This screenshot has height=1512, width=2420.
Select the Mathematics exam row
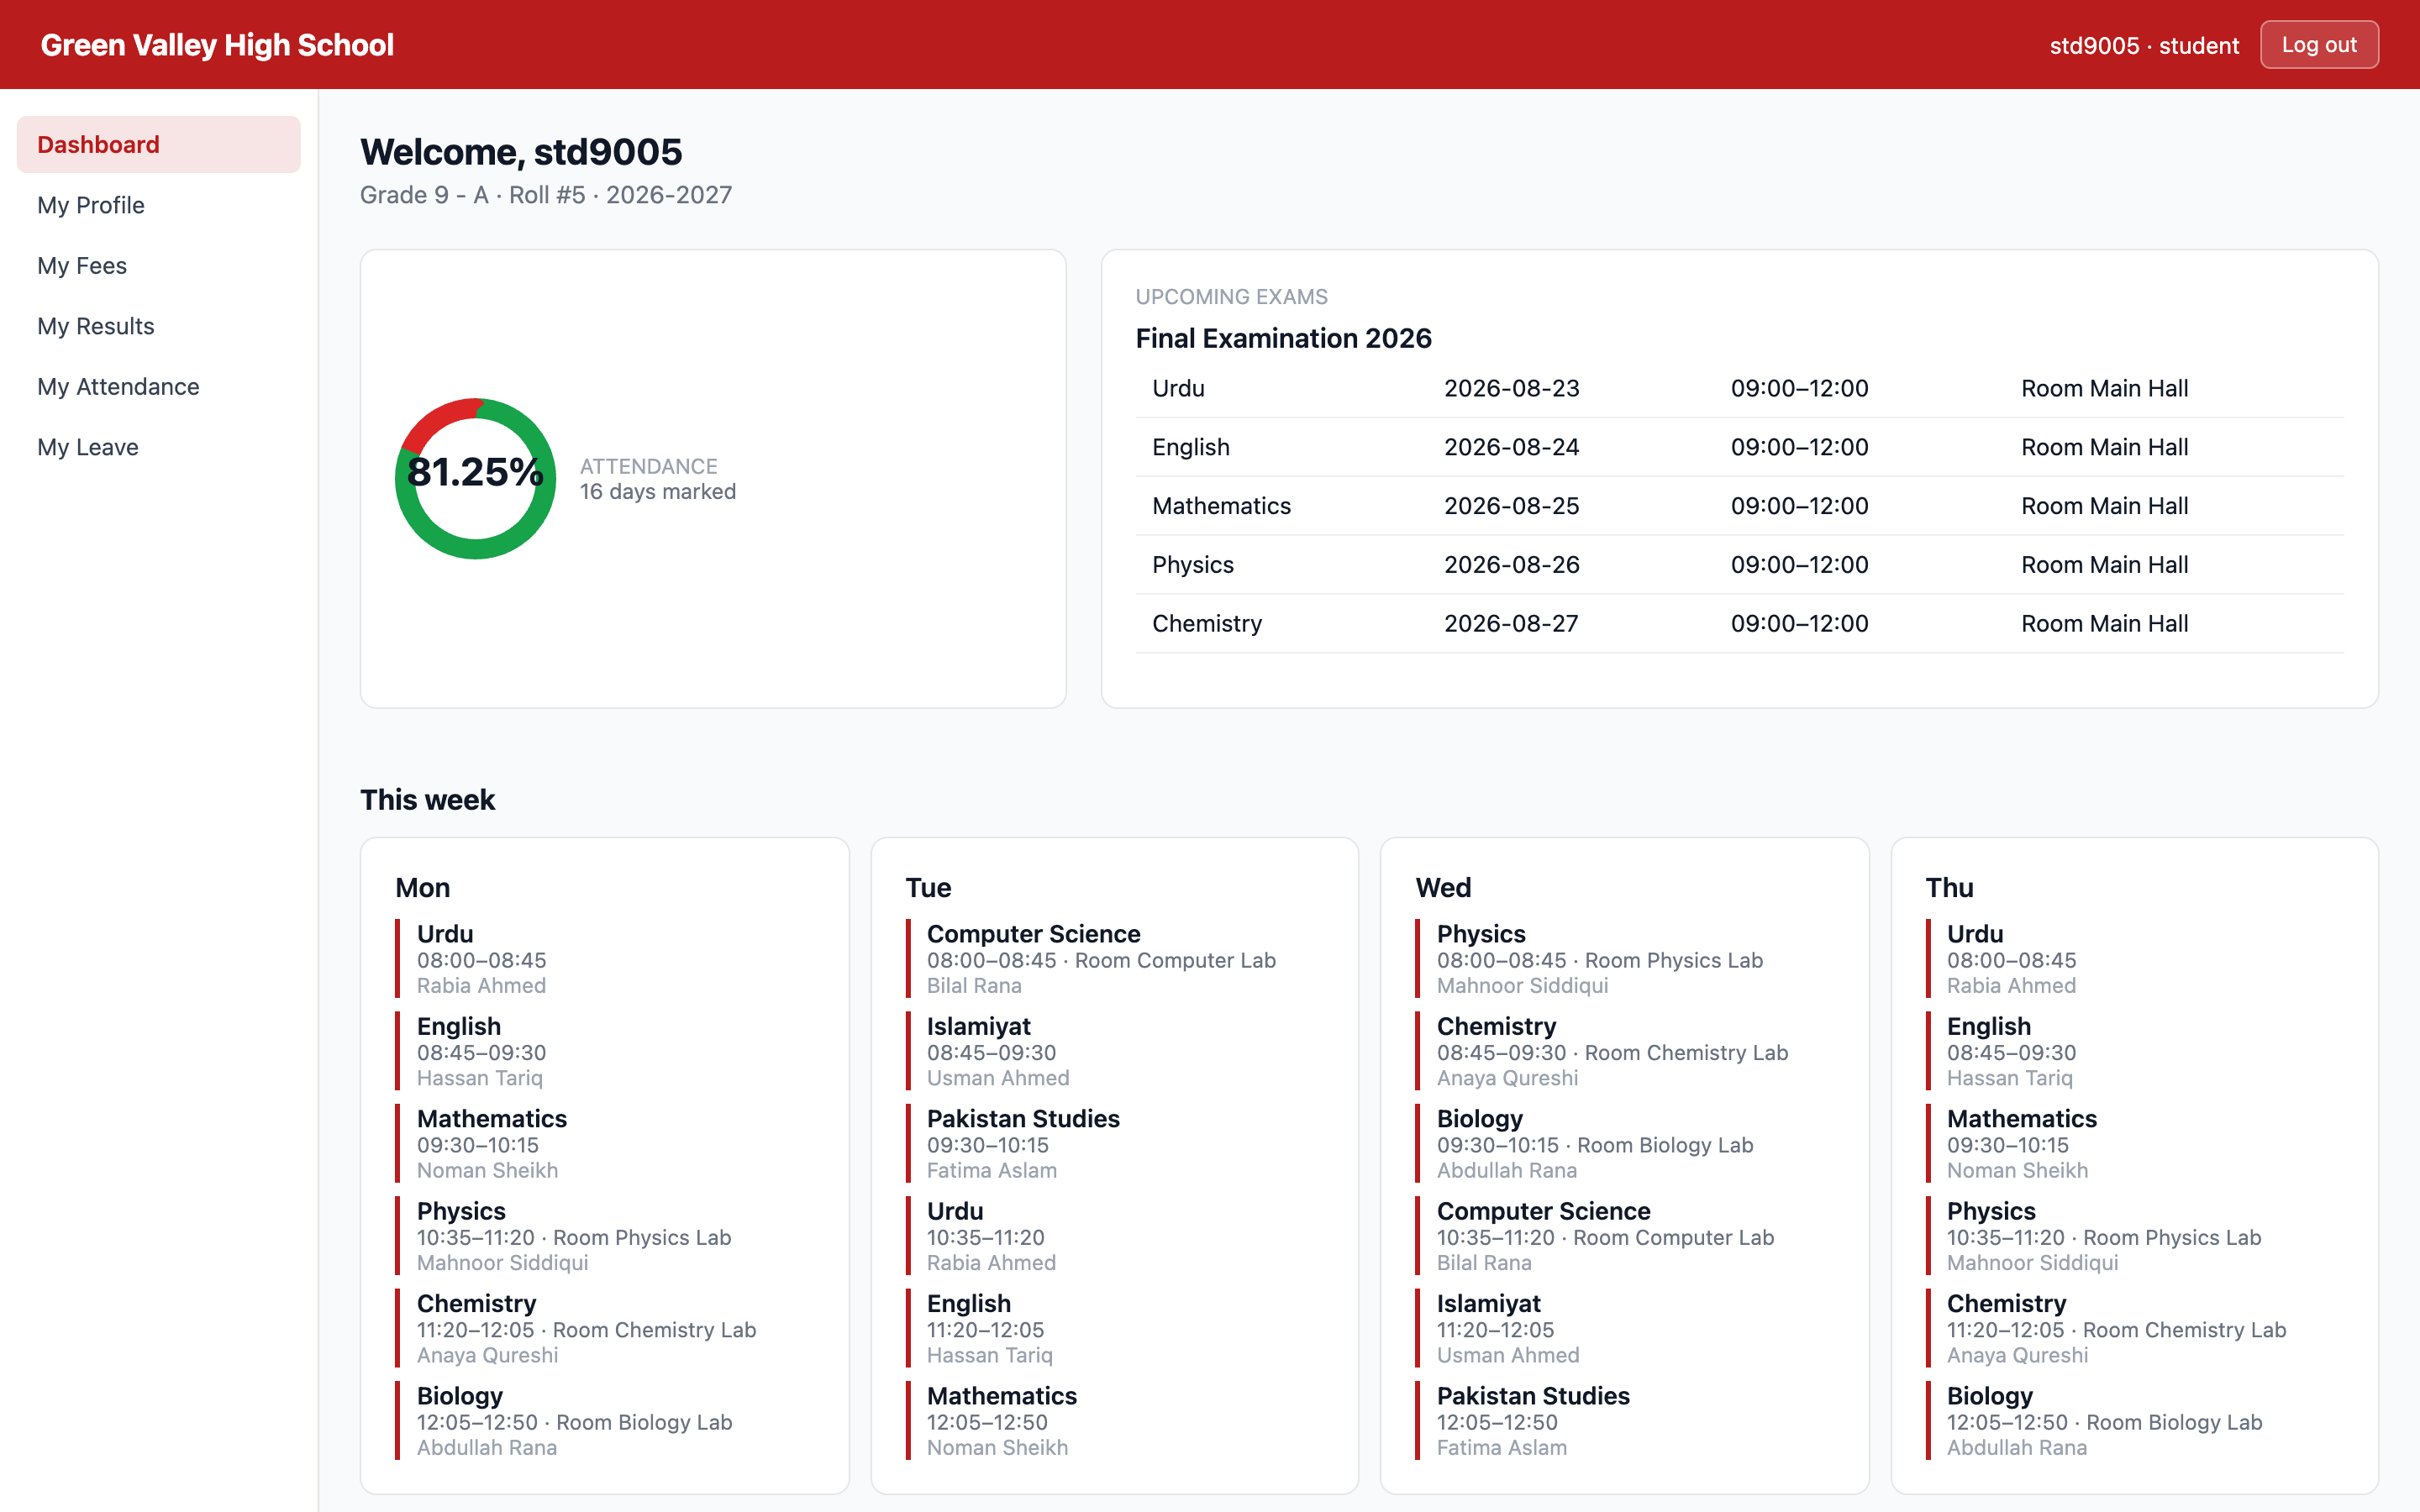1739,506
